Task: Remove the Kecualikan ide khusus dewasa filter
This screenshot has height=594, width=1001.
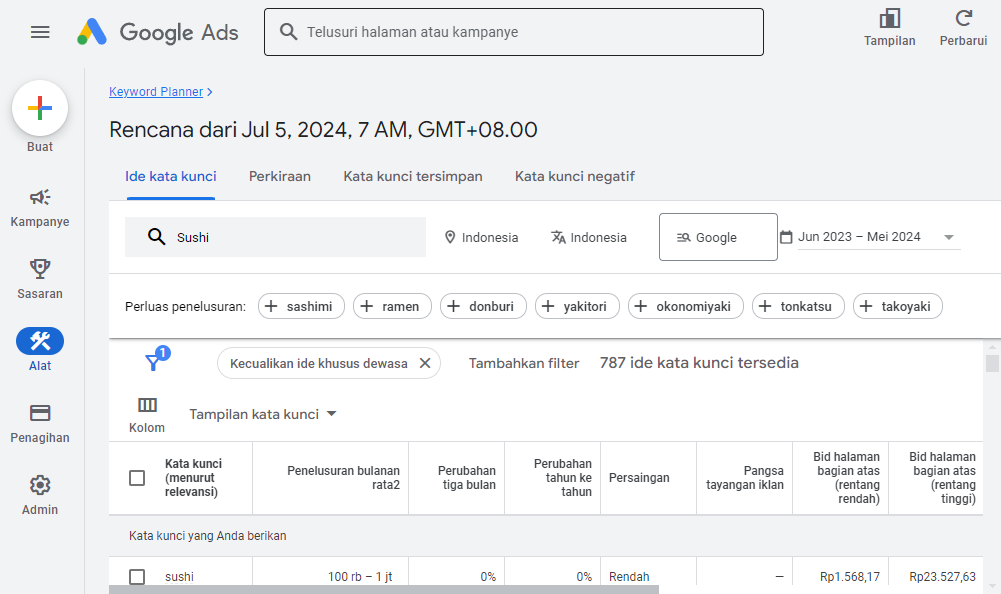Action: [x=425, y=363]
